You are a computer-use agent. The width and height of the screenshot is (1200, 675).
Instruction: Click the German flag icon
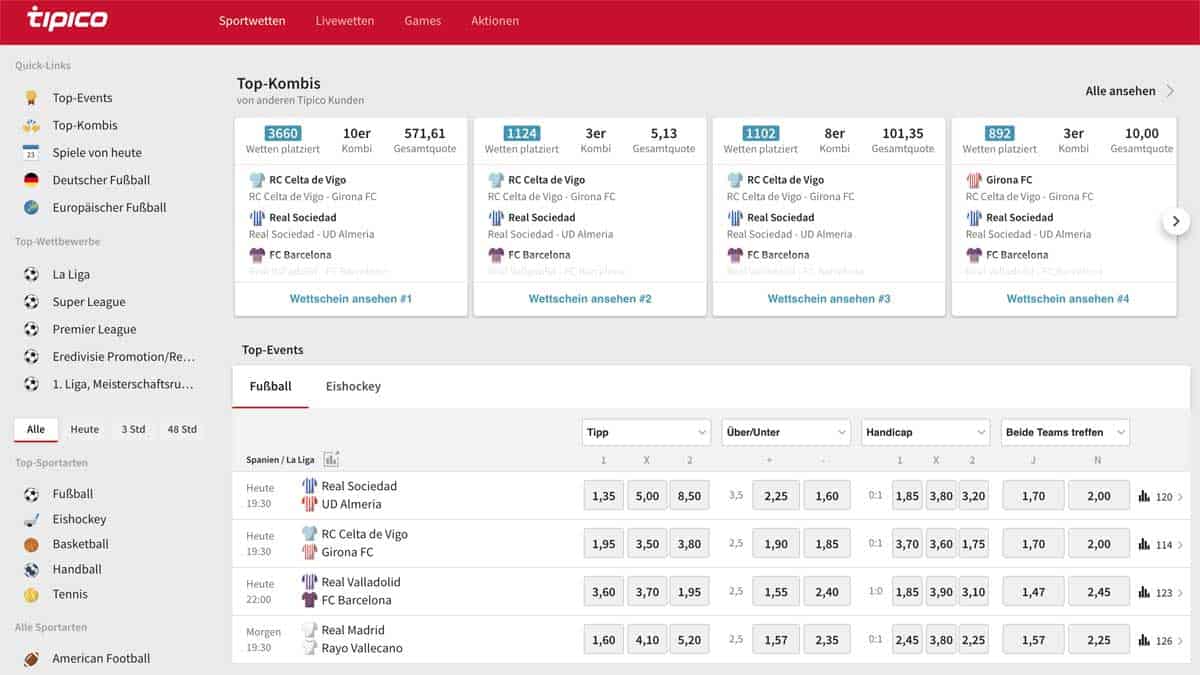pyautogui.click(x=31, y=180)
